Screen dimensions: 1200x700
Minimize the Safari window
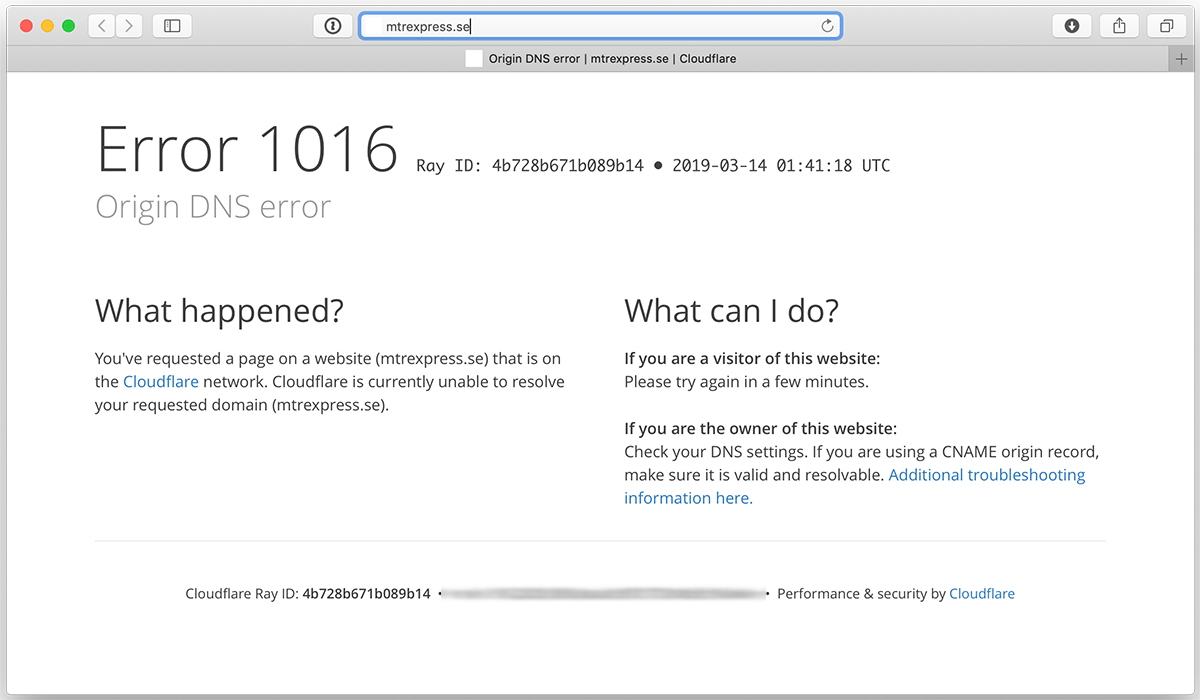(x=47, y=26)
